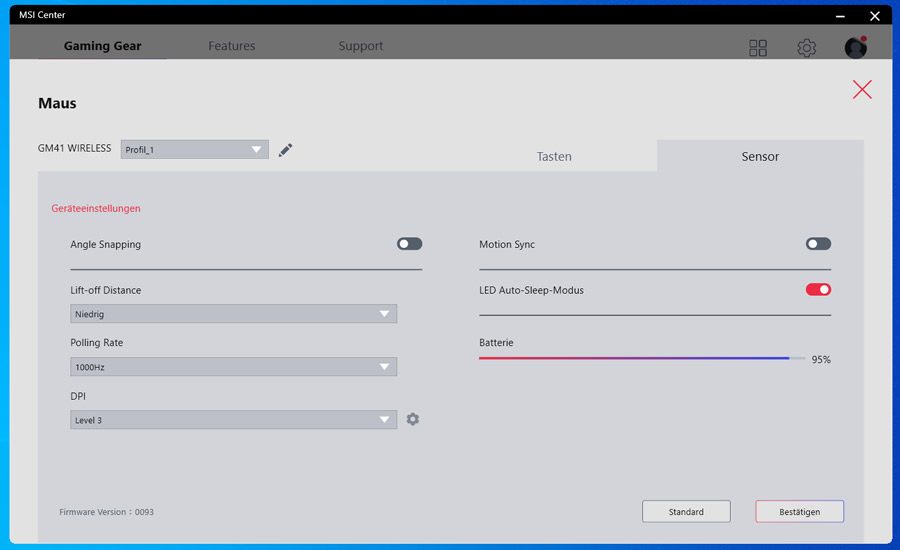Minimize the MSI Center window
This screenshot has height=550, width=900.
pos(840,16)
